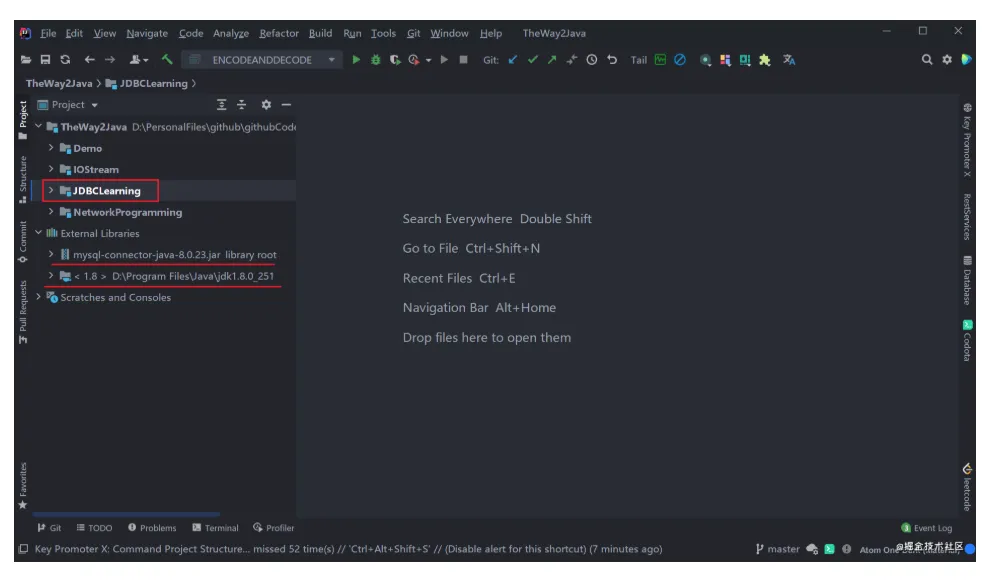Click the Open folder toolbar icon
This screenshot has width=989, height=584.
25,60
